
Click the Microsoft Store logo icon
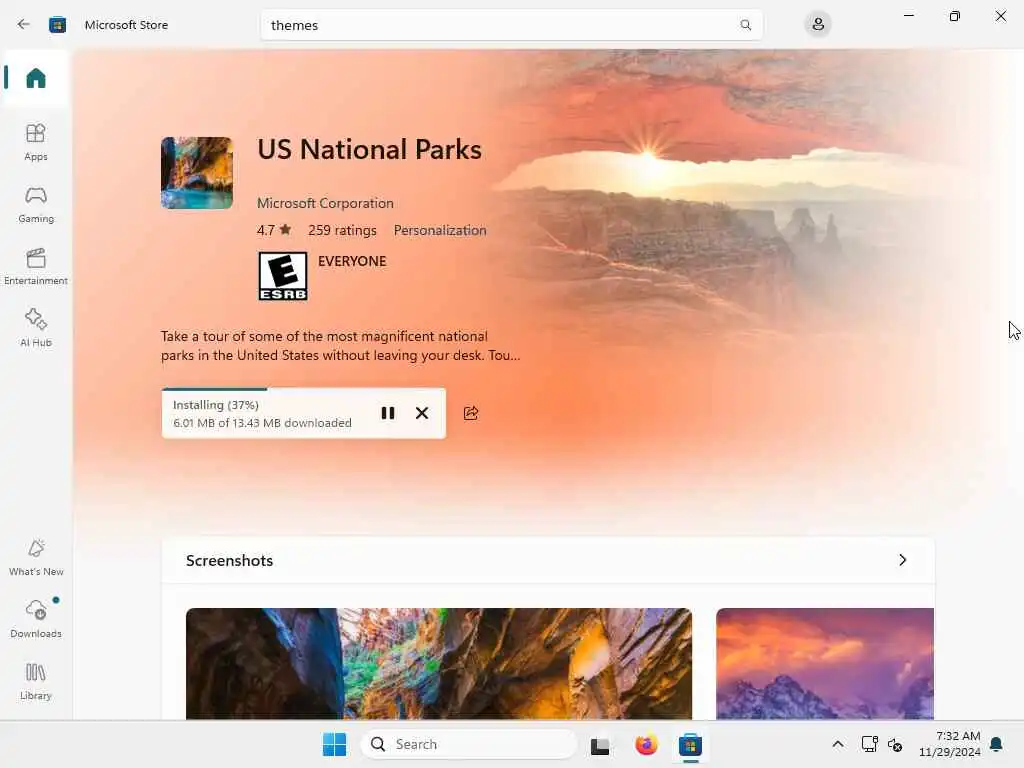[57, 25]
